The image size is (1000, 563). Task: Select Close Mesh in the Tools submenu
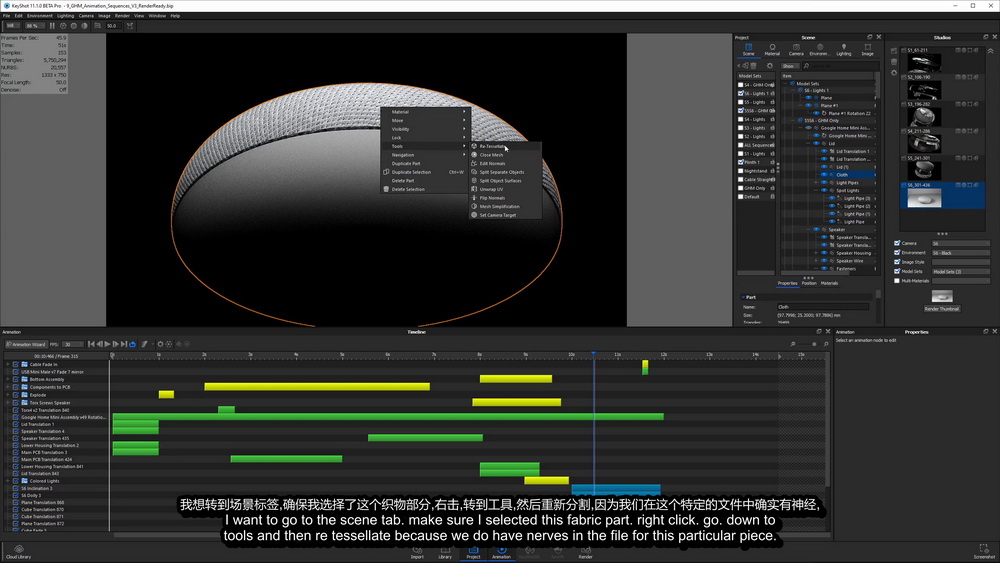tap(504, 155)
